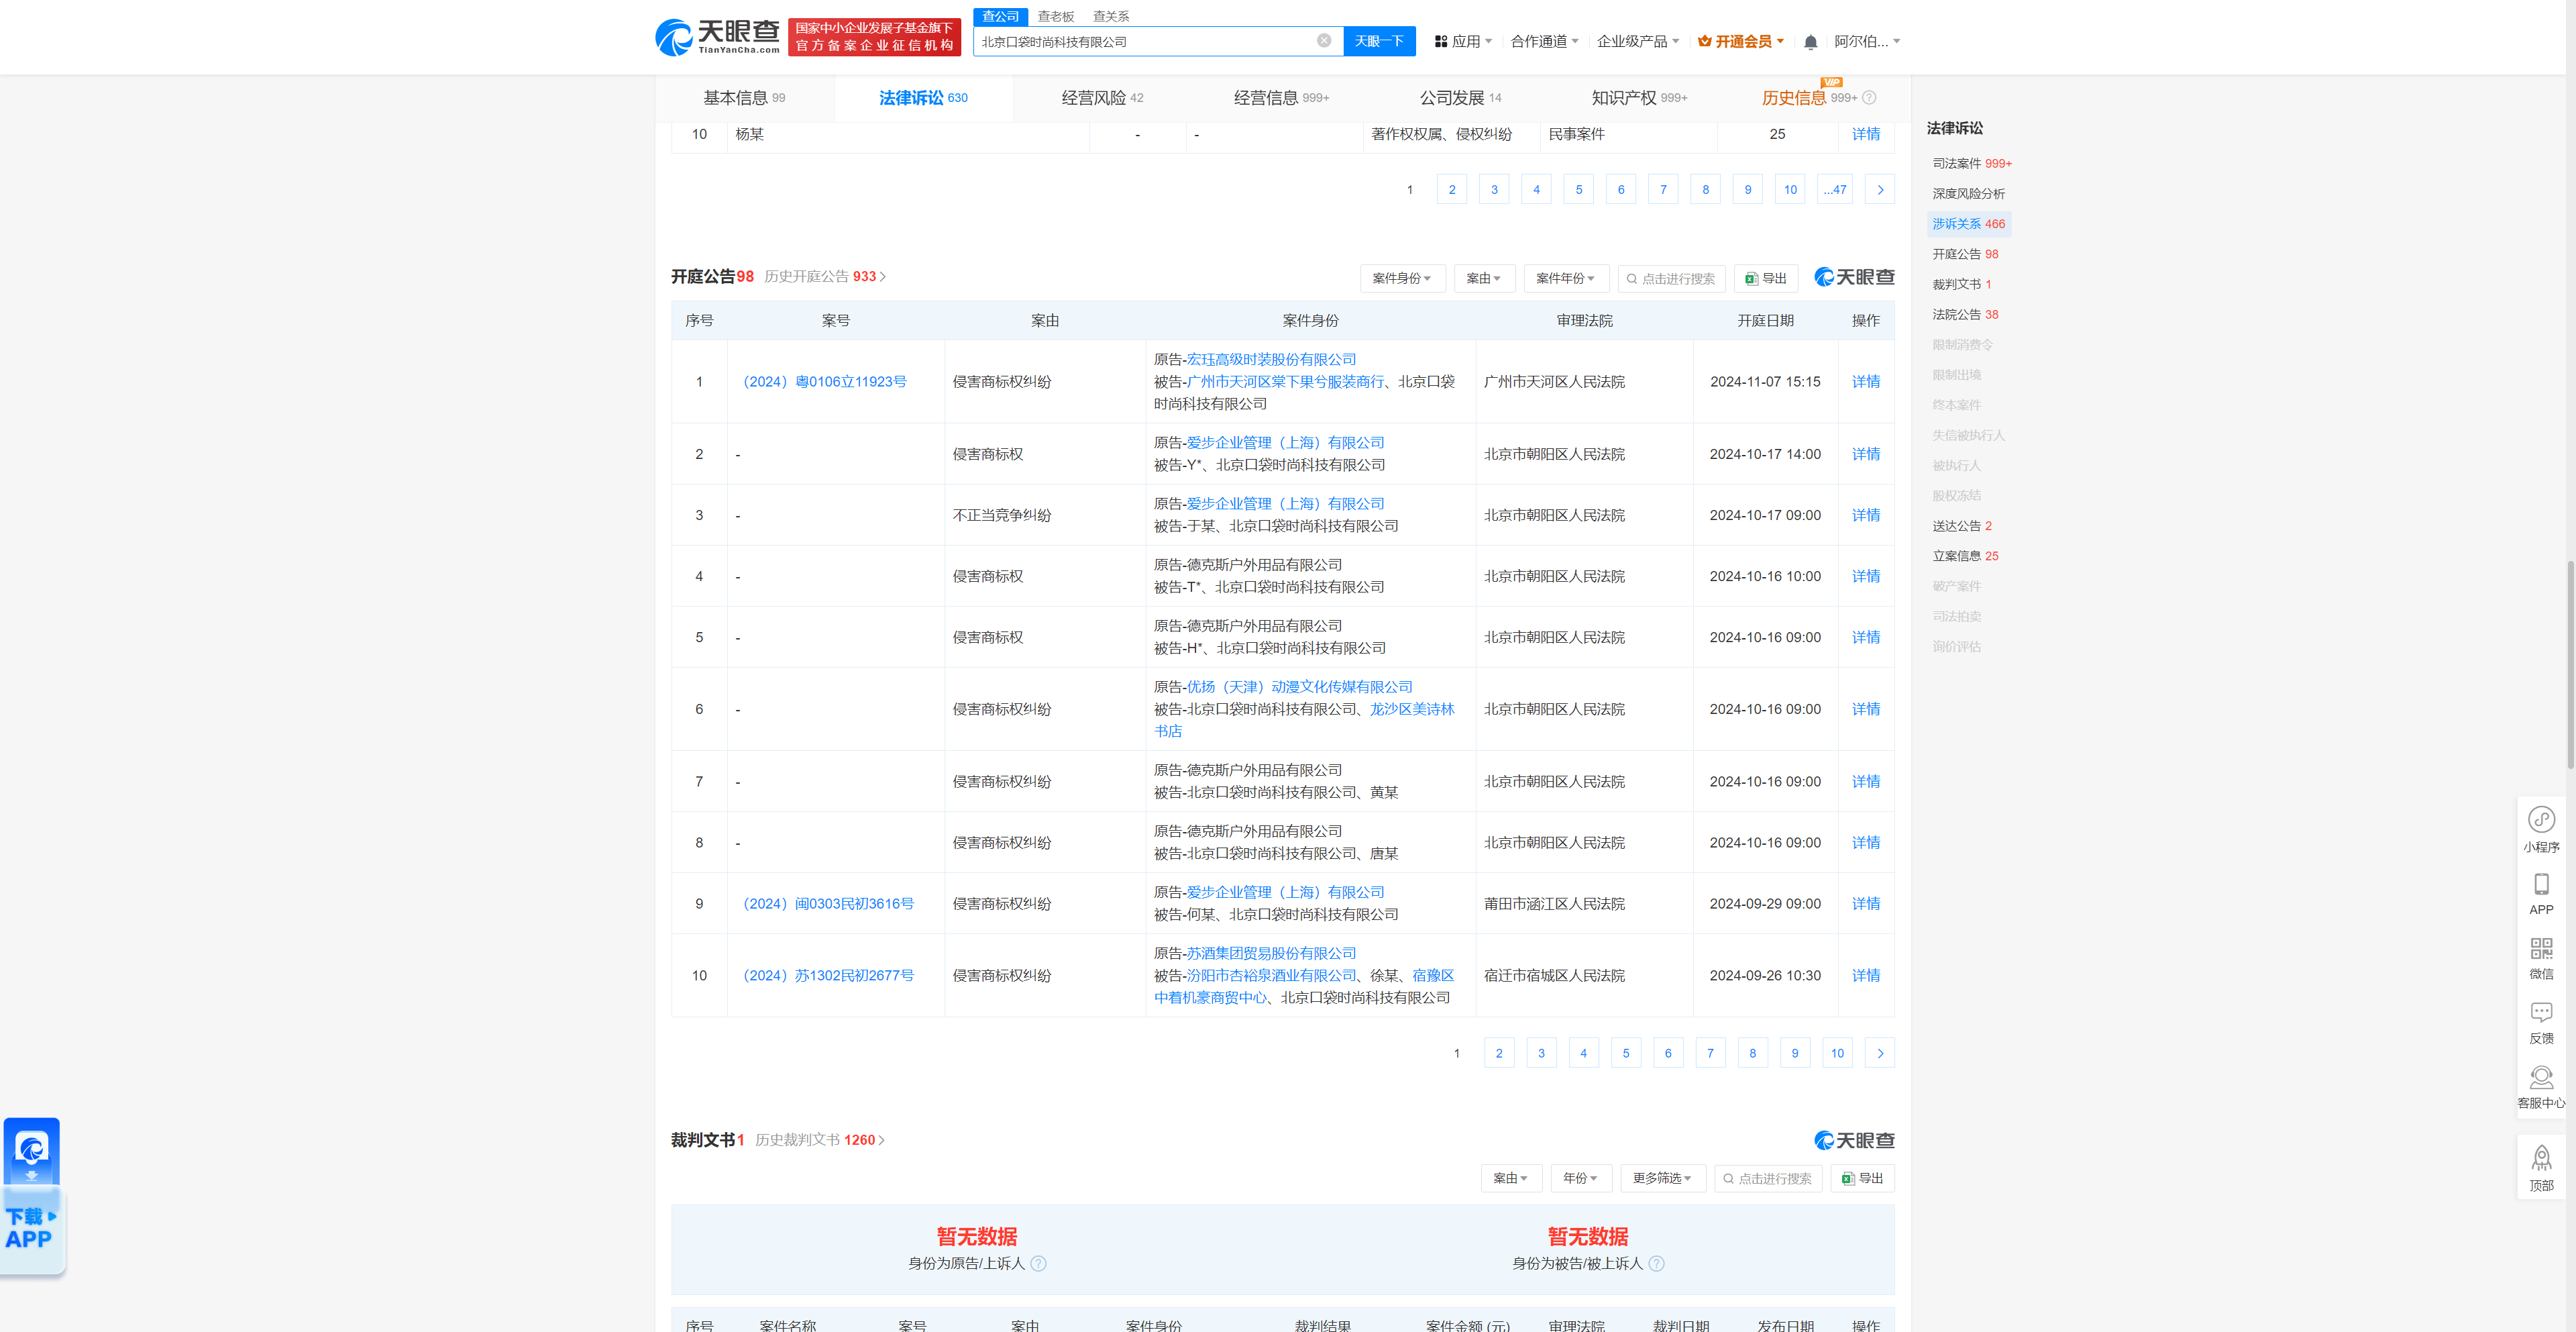The image size is (2576, 1332).
Task: Expand 案由 filter in 开庭公告
Action: point(1484,278)
